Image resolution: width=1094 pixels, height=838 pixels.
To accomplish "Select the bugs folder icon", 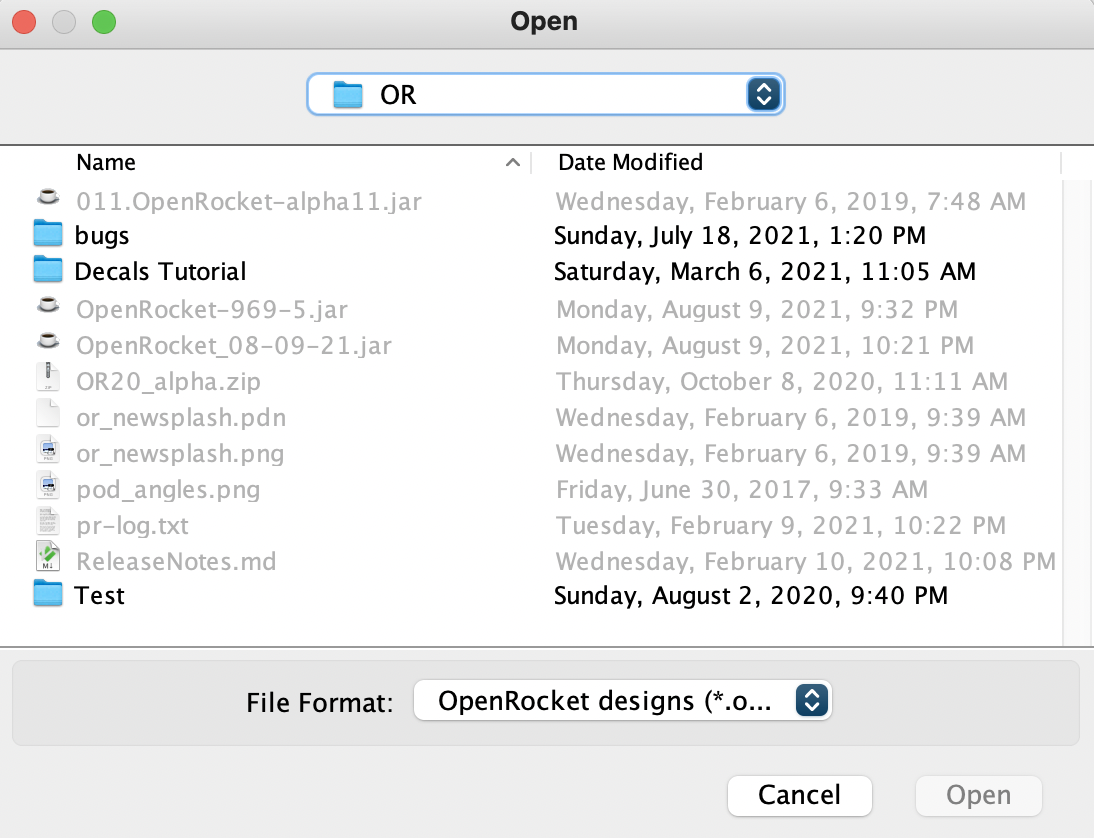I will (48, 234).
